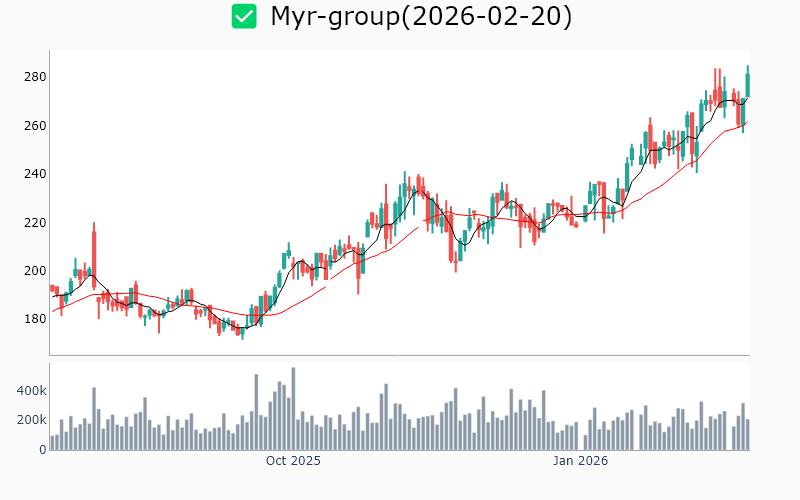Viewport: 800px width, 500px height.
Task: Click the 180 price axis label
Action: tap(34, 319)
